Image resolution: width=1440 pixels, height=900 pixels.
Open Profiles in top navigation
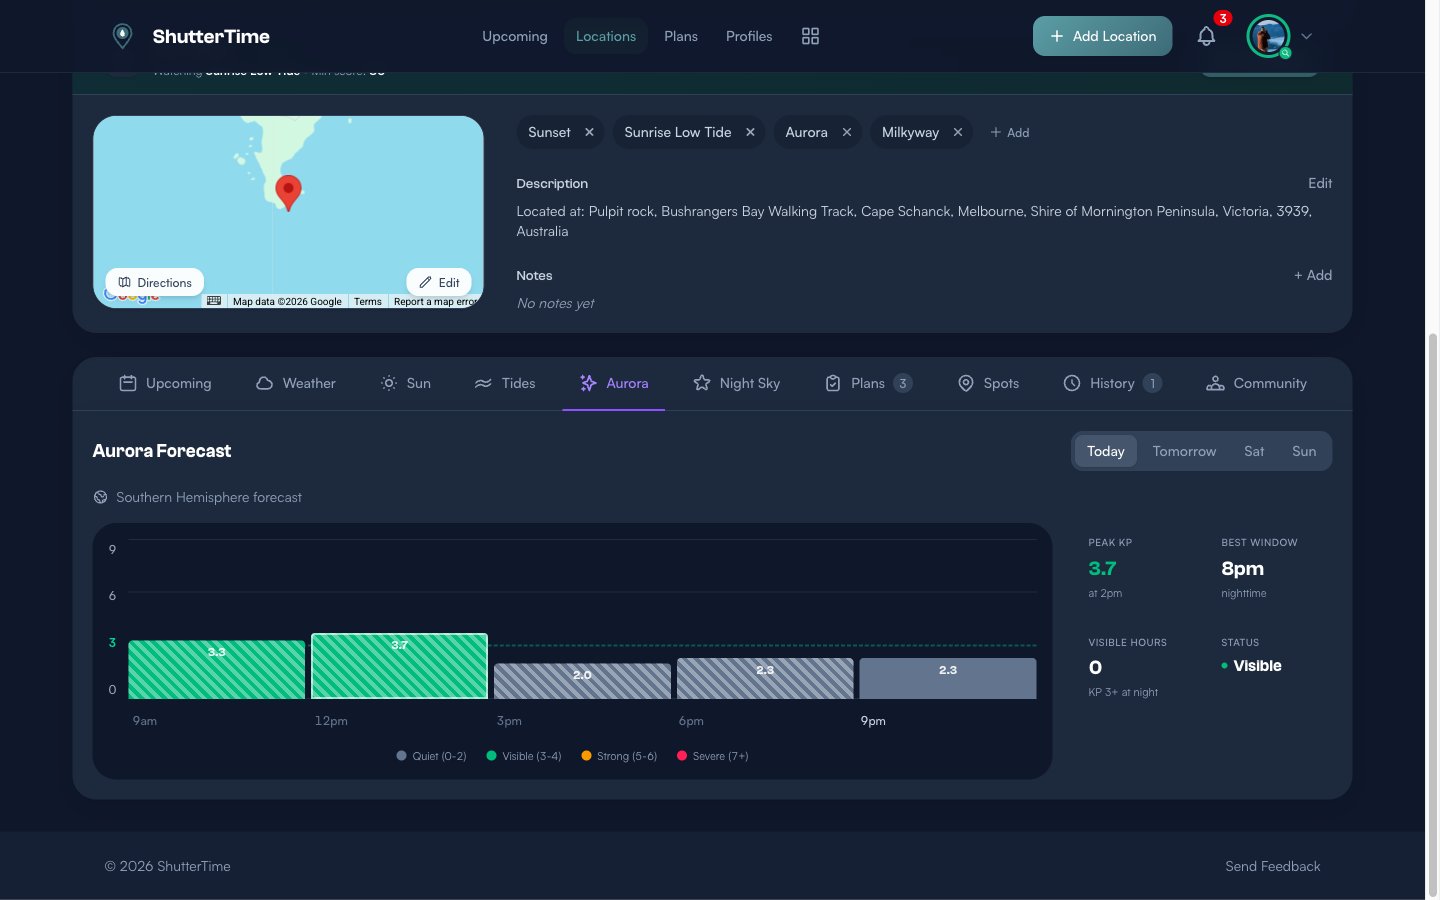pyautogui.click(x=749, y=36)
